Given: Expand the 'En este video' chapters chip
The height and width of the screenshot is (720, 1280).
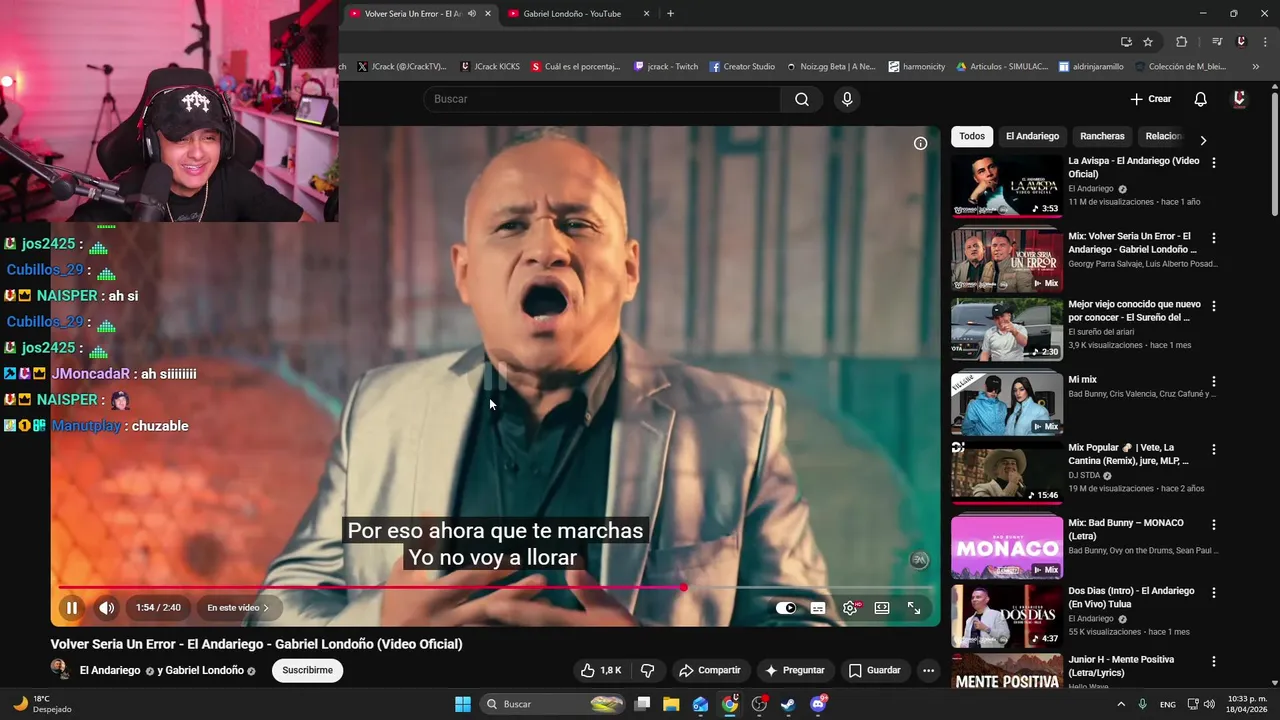Looking at the screenshot, I should (238, 608).
